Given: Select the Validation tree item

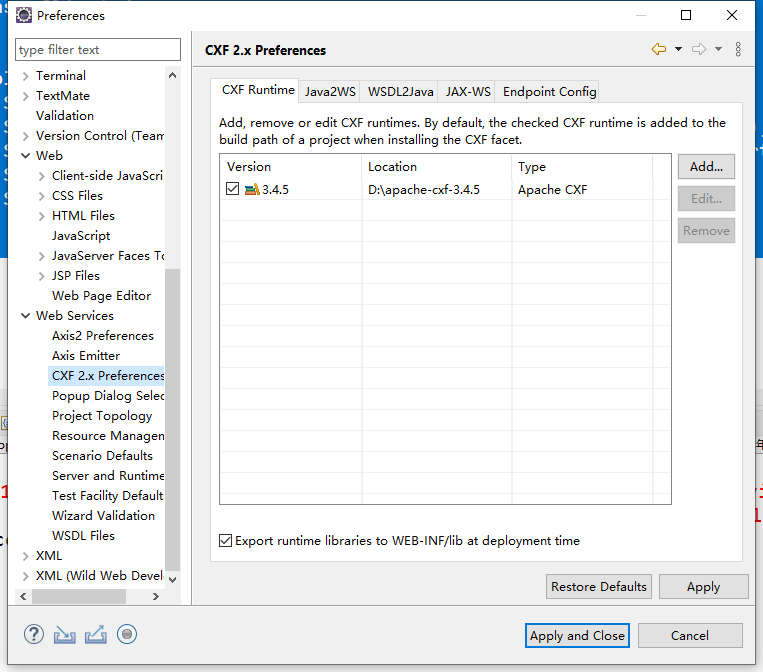Looking at the screenshot, I should tap(65, 116).
